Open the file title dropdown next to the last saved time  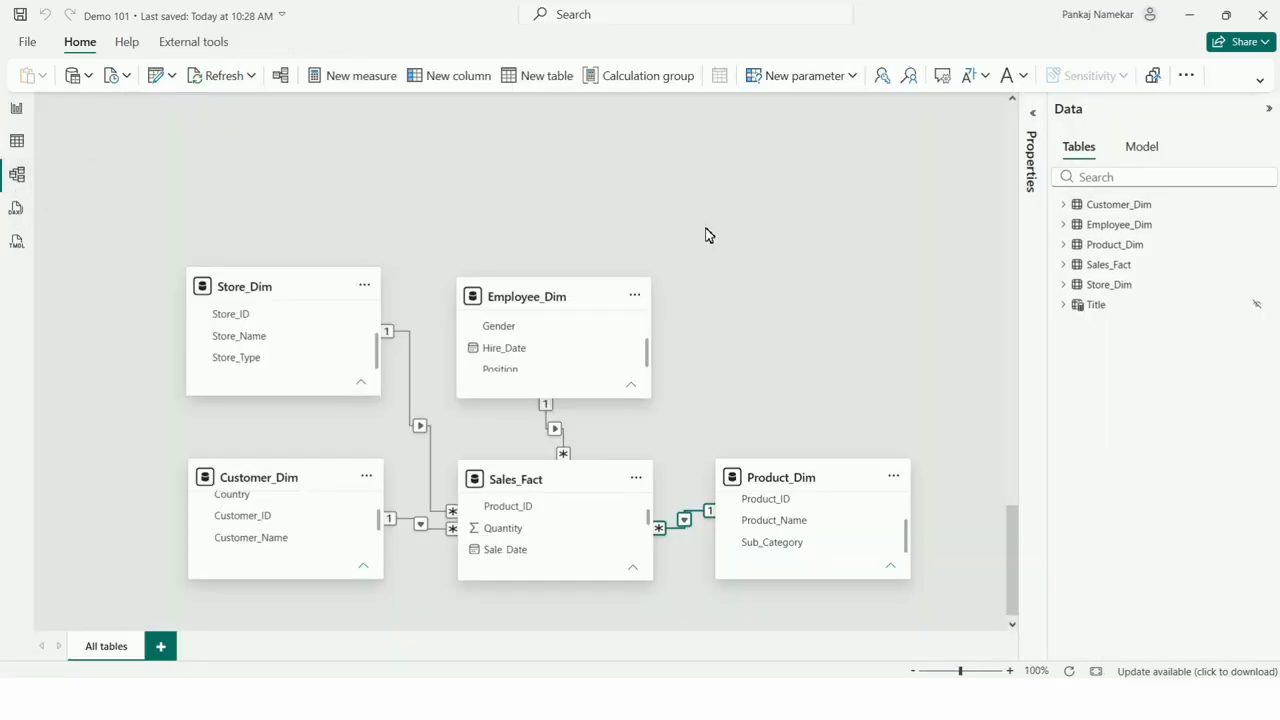(282, 15)
